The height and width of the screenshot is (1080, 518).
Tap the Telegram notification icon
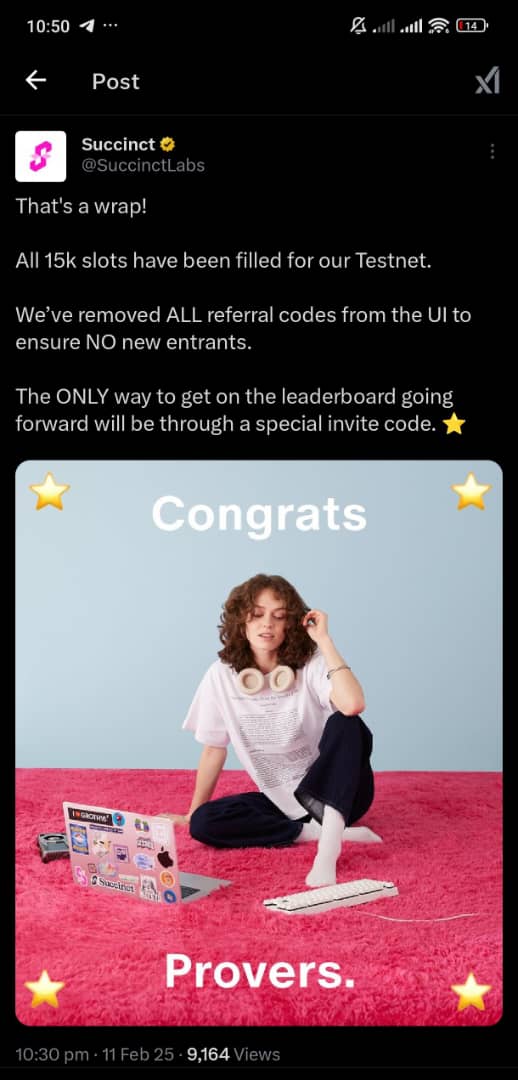click(87, 26)
